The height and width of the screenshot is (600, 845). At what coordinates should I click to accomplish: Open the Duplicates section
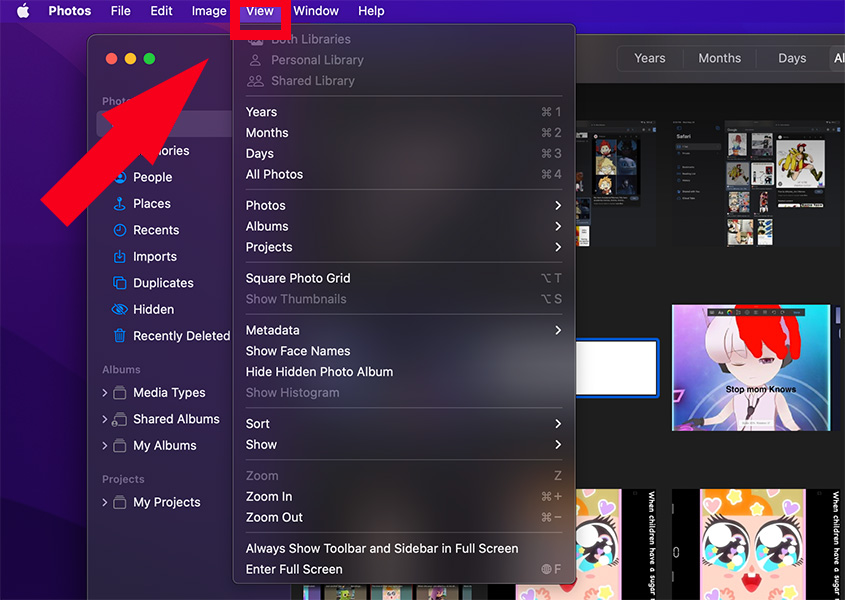coord(162,283)
